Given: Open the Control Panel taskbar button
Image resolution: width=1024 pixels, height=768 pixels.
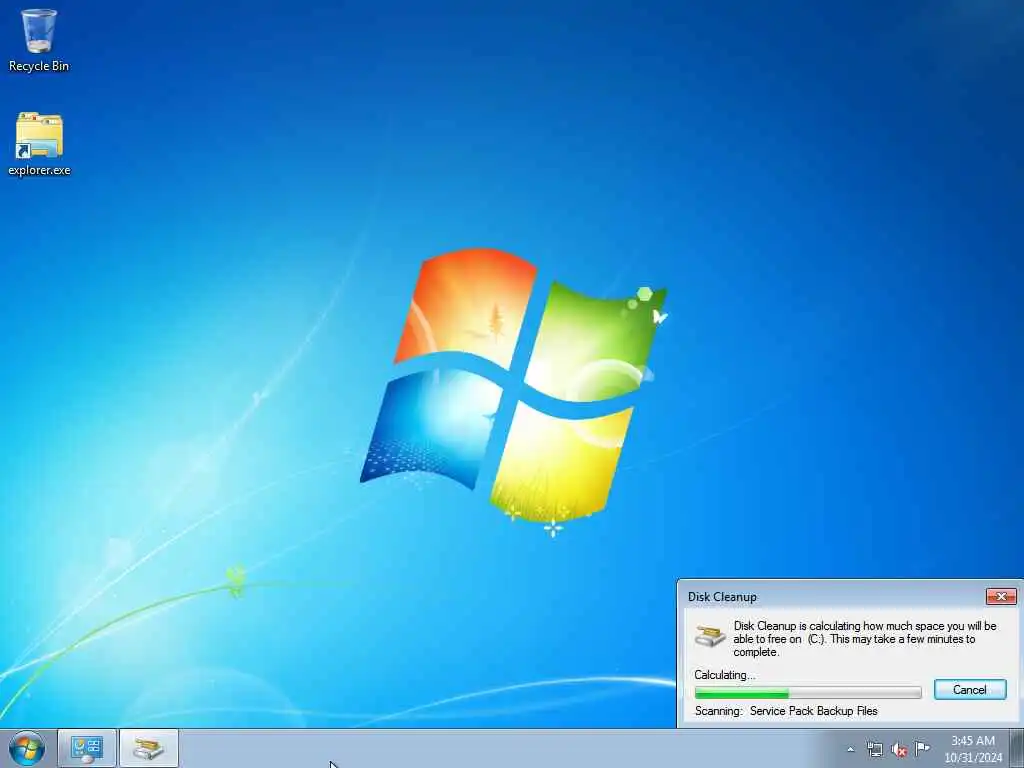Looking at the screenshot, I should (x=87, y=748).
